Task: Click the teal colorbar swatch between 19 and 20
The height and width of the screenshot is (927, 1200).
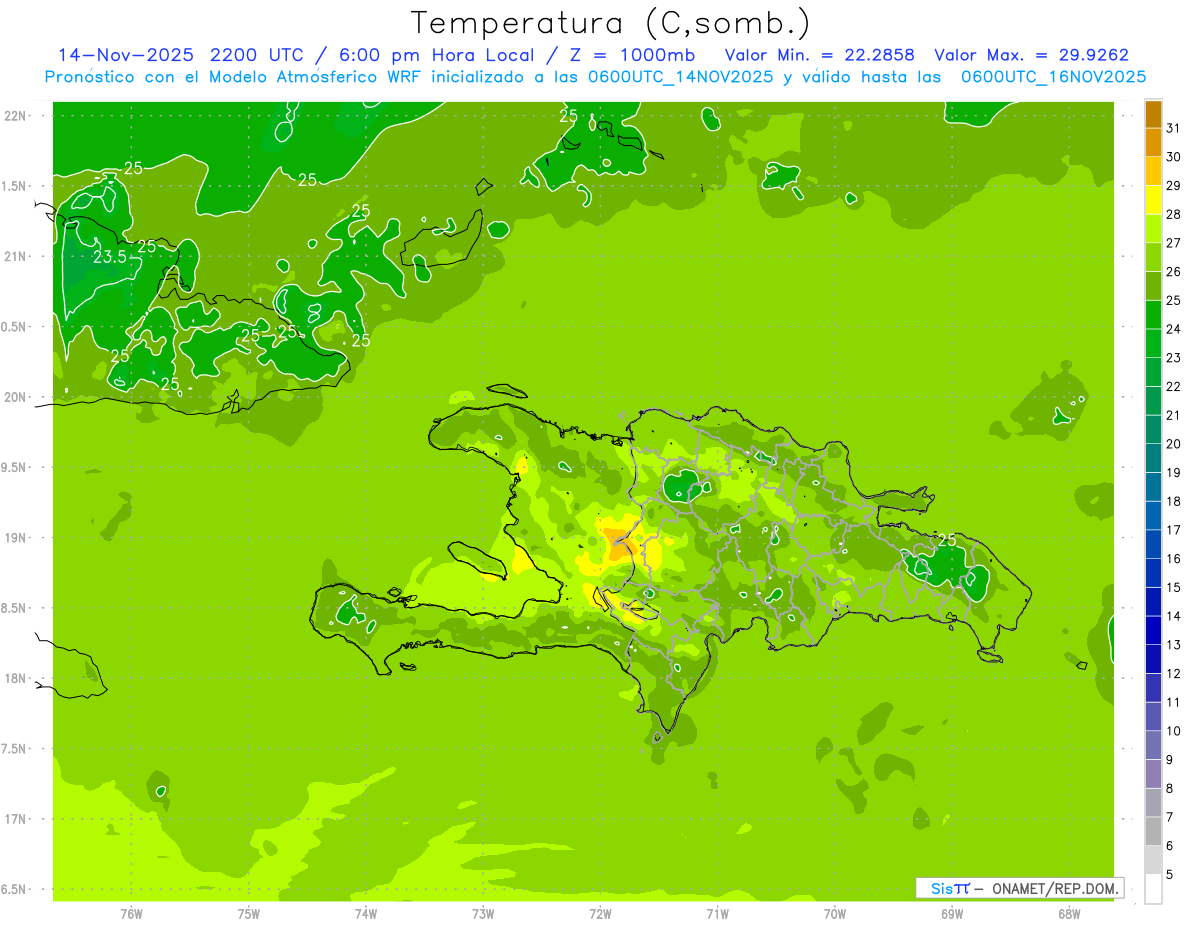Action: click(1153, 458)
